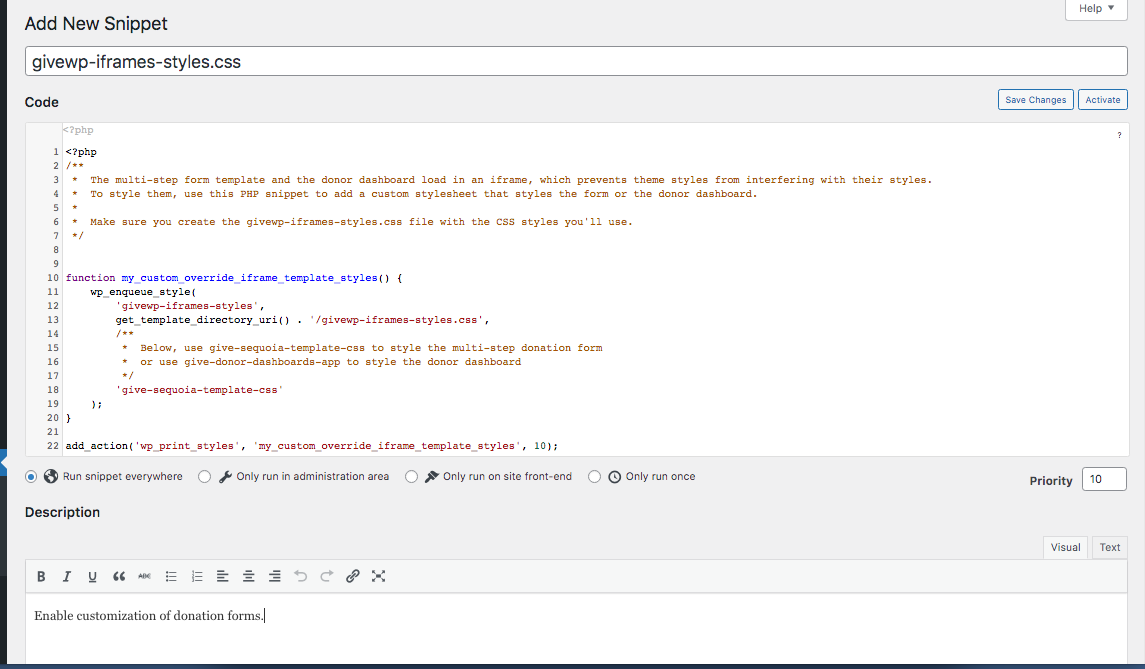Click the get_template_directory_uri() line
Viewport: 1145px width, 669px height.
[302, 320]
